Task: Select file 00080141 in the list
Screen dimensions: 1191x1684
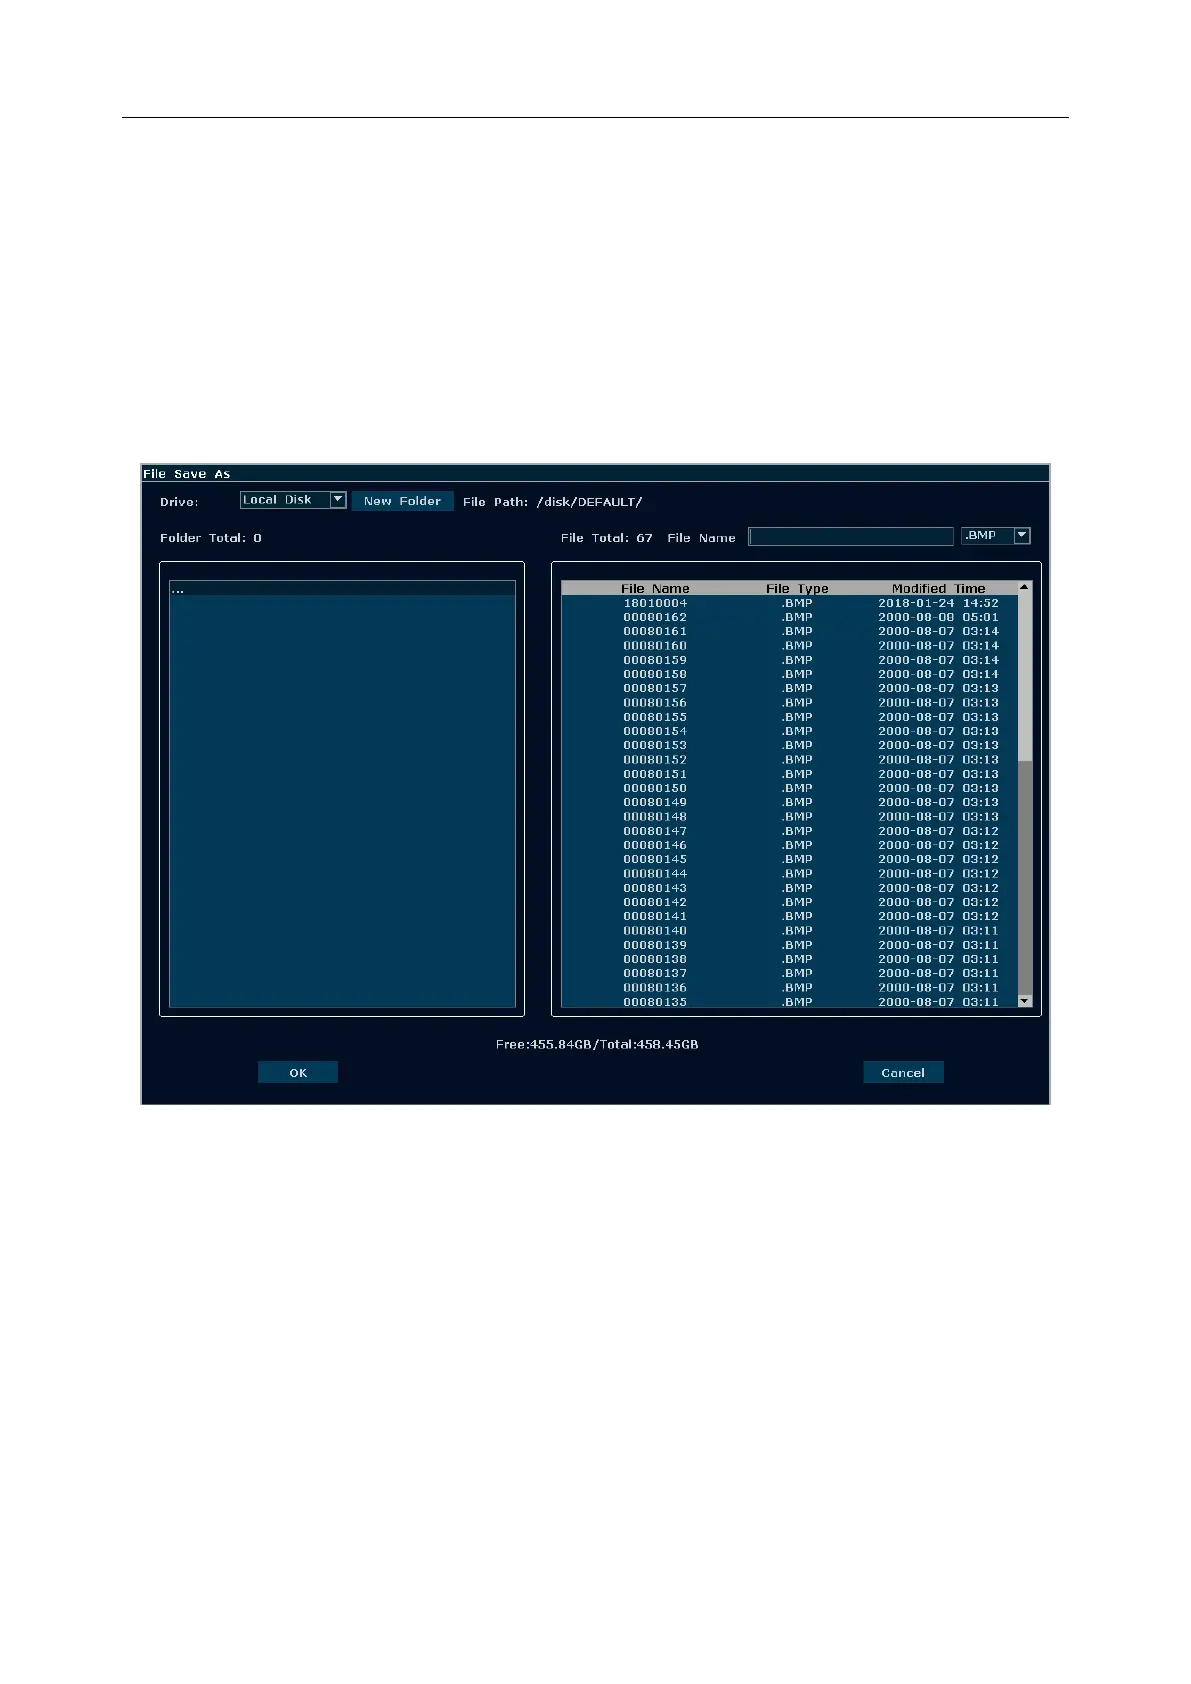Action: click(x=789, y=916)
